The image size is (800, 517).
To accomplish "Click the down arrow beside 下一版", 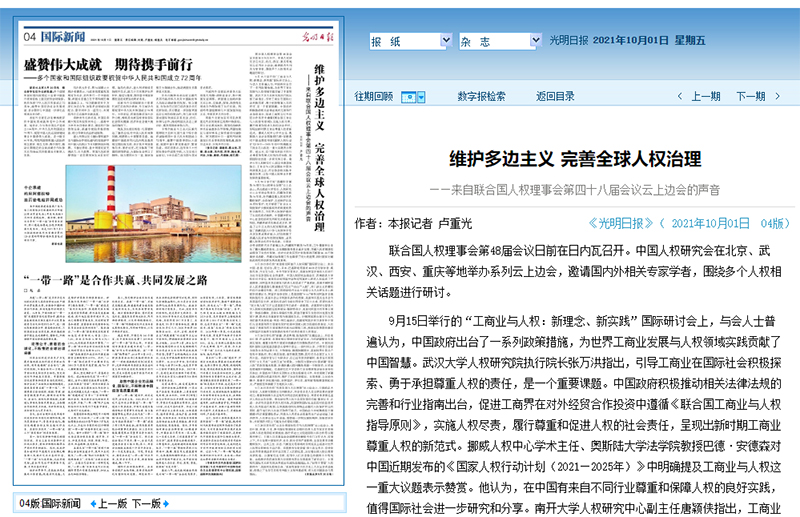I will 168,503.
